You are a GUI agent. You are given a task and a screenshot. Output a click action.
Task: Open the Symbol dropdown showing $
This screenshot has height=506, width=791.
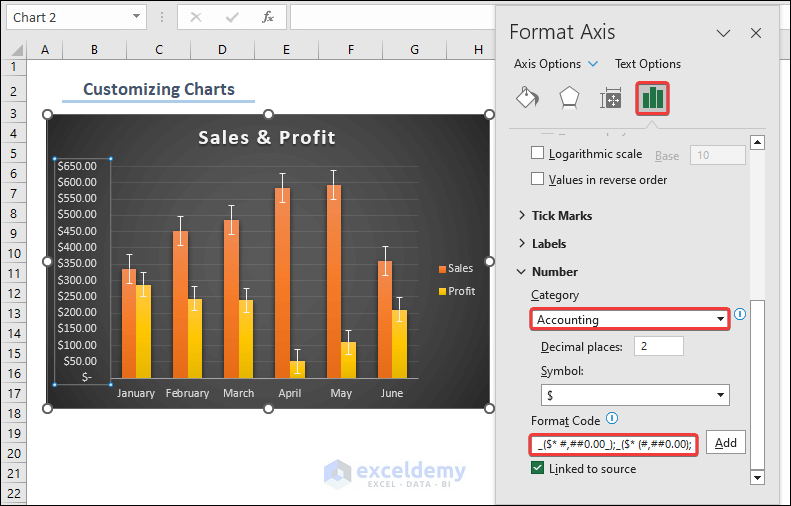click(635, 395)
